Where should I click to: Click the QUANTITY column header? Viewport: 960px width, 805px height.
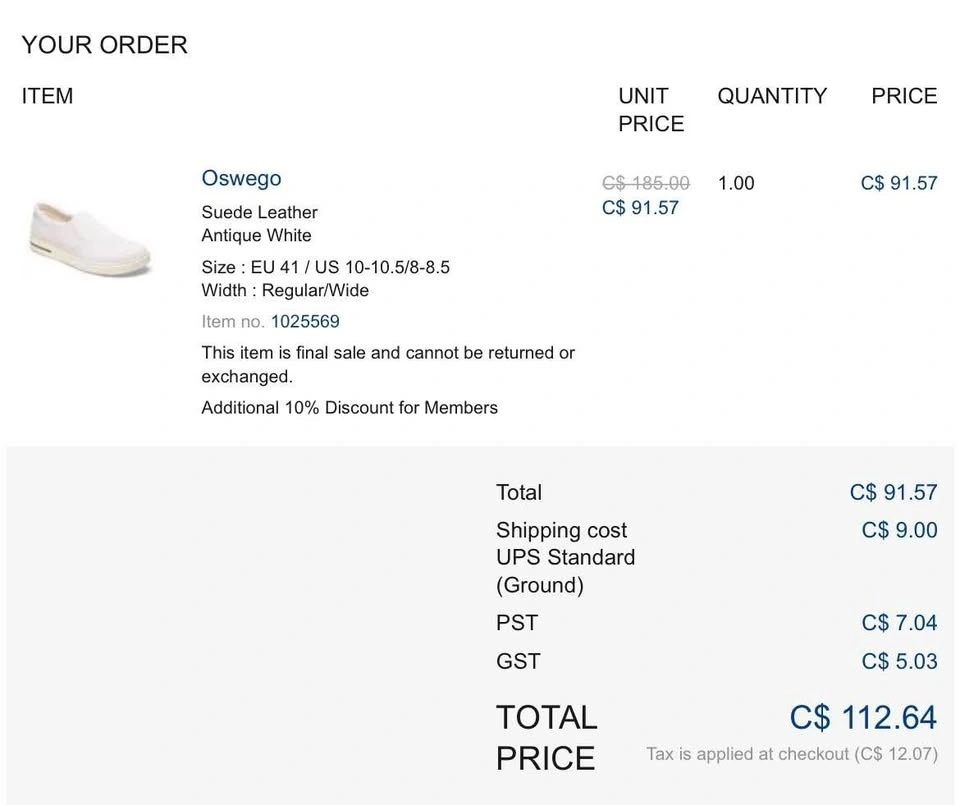click(x=772, y=96)
